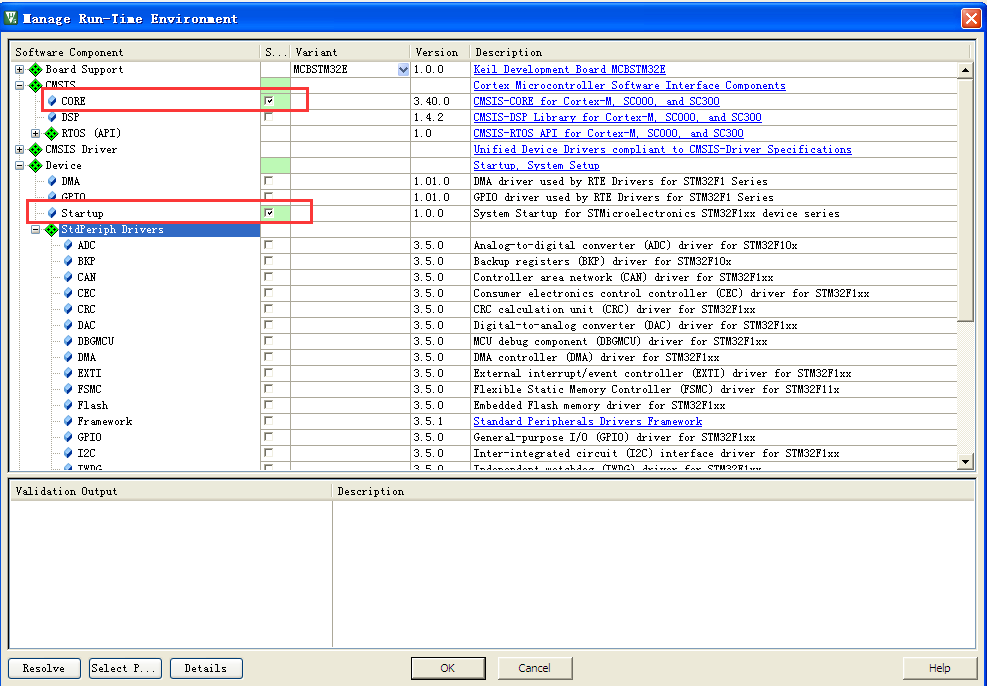The width and height of the screenshot is (987, 686).
Task: Uncheck the Device Startup checkbox
Action: (269, 213)
